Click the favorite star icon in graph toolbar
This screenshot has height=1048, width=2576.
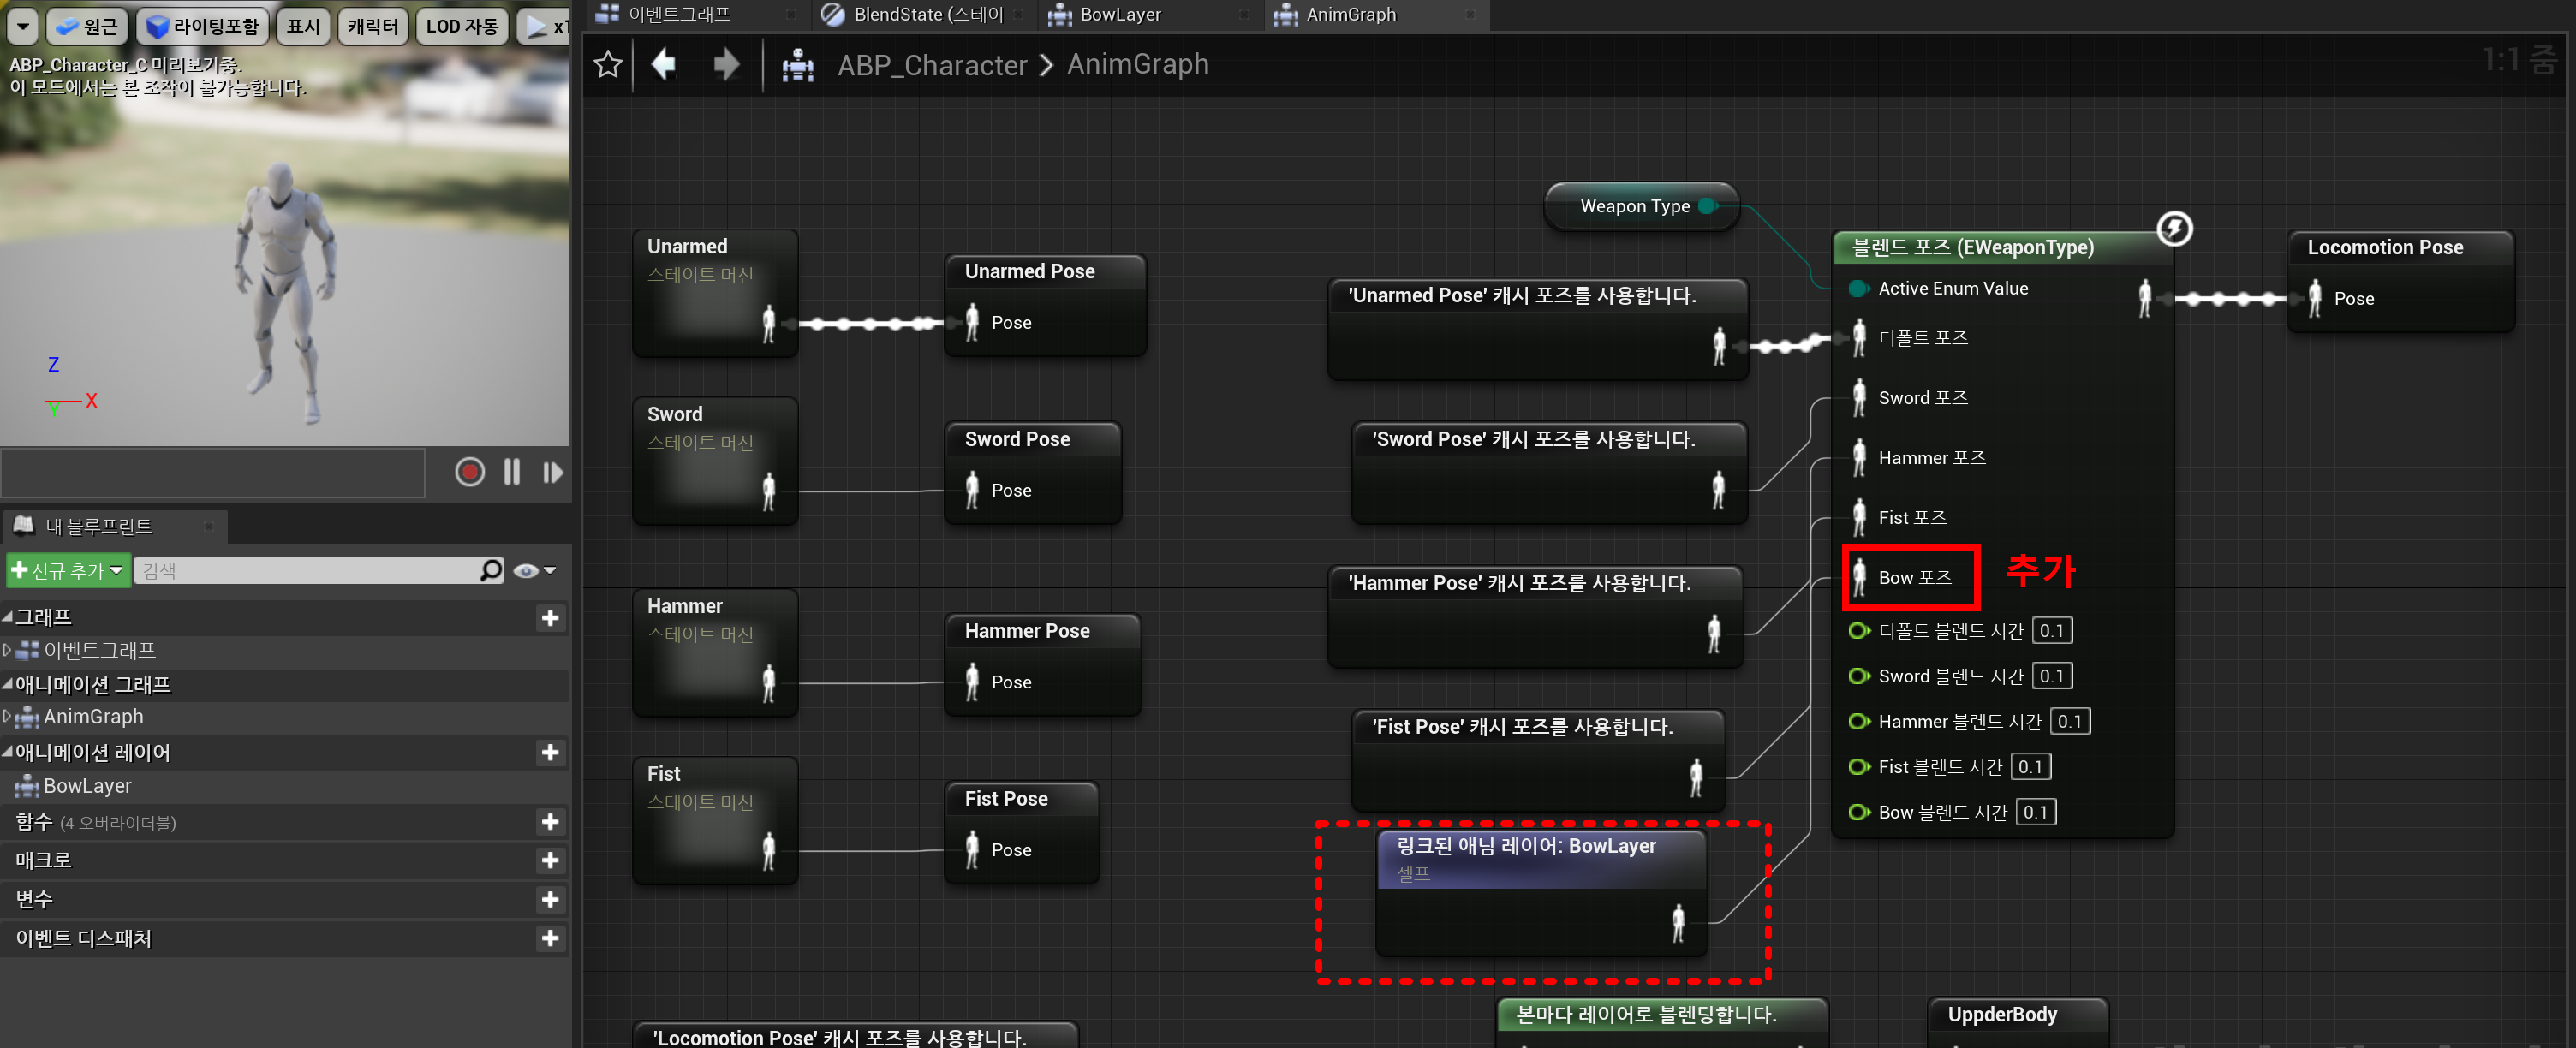coord(607,65)
